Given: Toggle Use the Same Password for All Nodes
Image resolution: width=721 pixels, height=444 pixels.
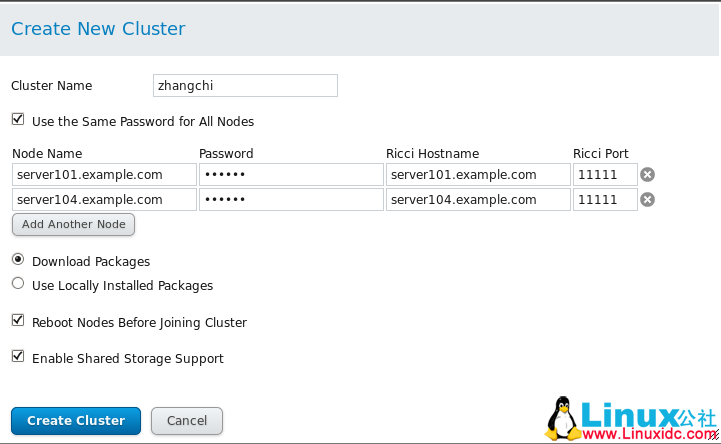Looking at the screenshot, I should pos(18,120).
